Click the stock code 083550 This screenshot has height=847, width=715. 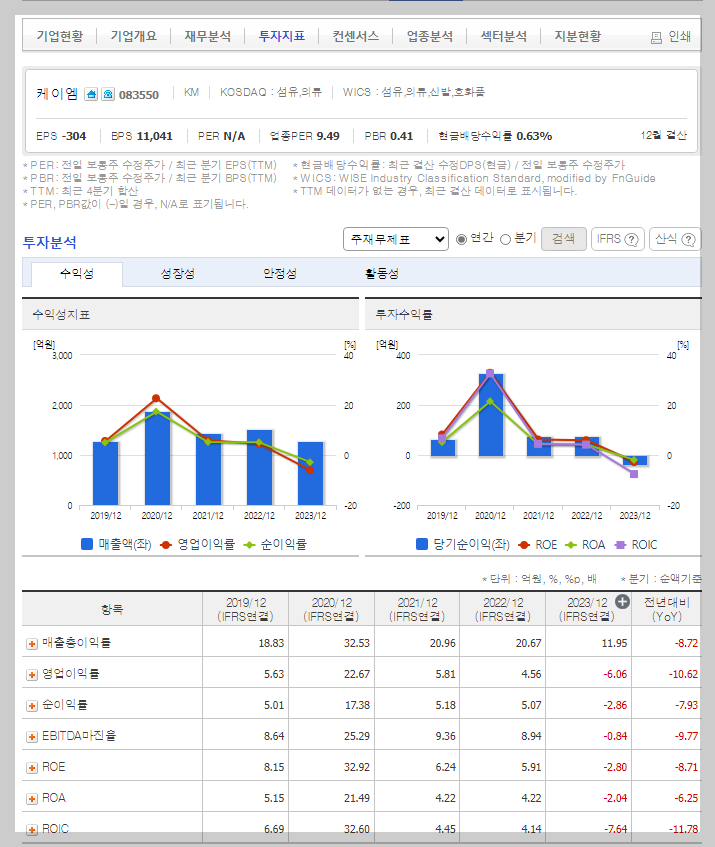[139, 95]
